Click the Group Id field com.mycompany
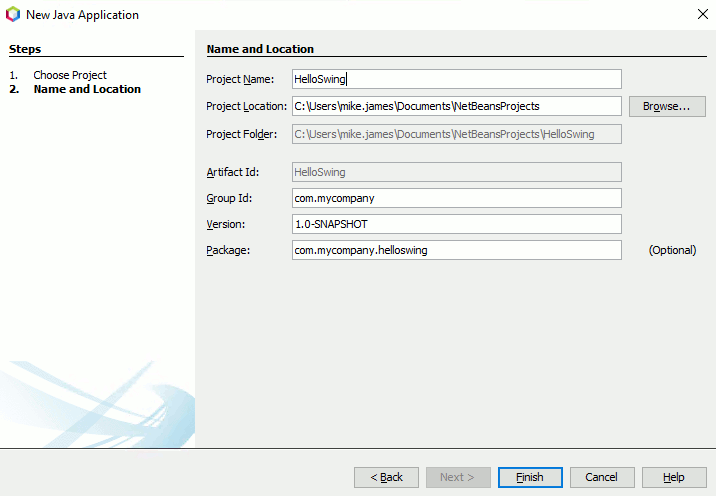 pos(457,198)
